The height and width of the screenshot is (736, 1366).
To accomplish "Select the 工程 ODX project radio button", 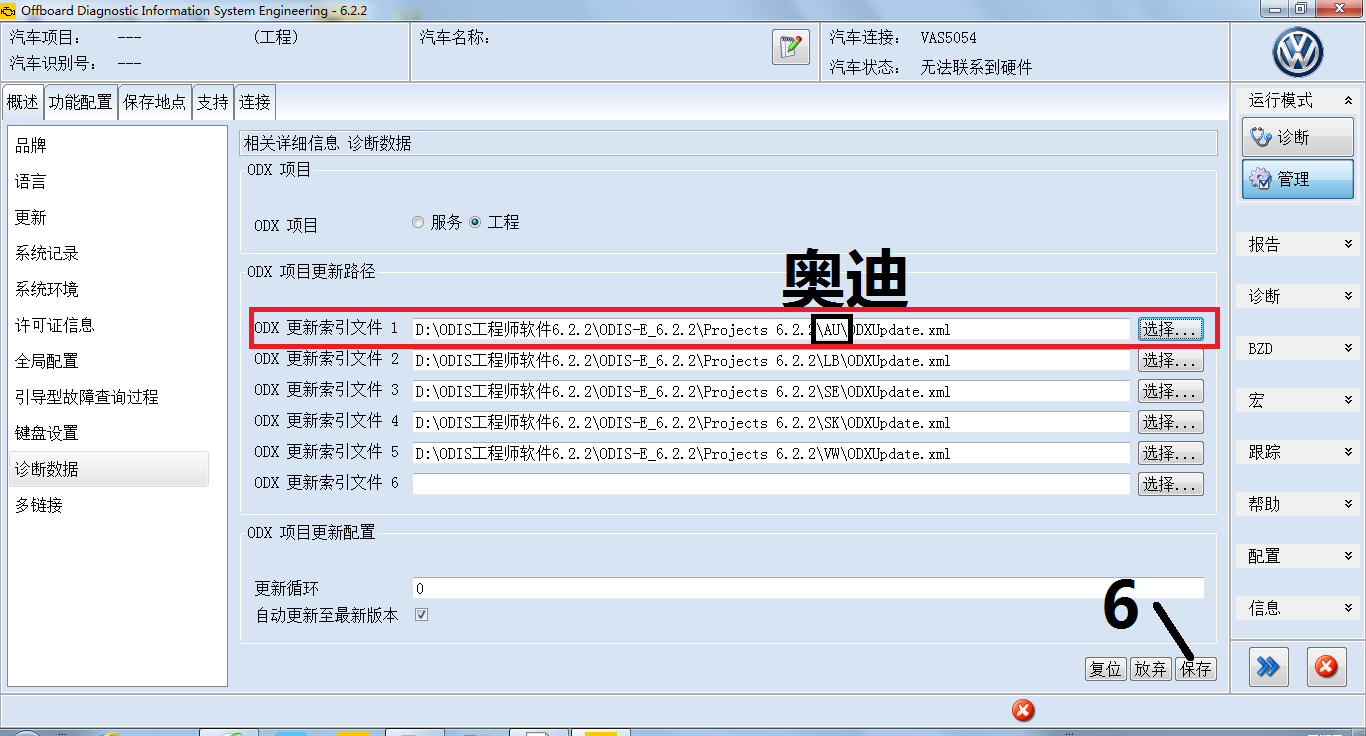I will click(x=475, y=223).
